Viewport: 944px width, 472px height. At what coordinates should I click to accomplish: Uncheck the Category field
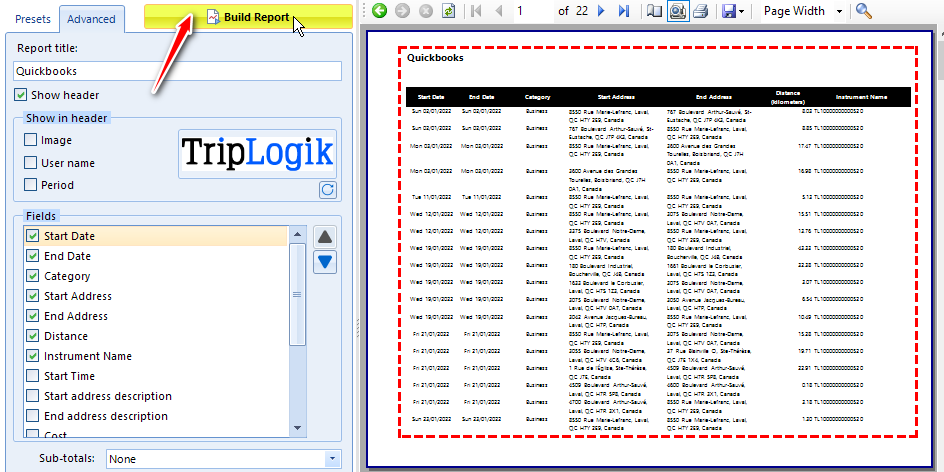tap(33, 276)
